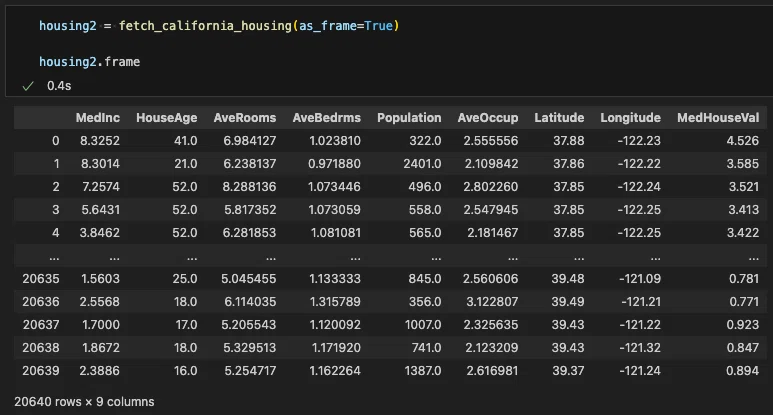
Task: Click AveBedrms value 1.315789
Action: (x=335, y=302)
